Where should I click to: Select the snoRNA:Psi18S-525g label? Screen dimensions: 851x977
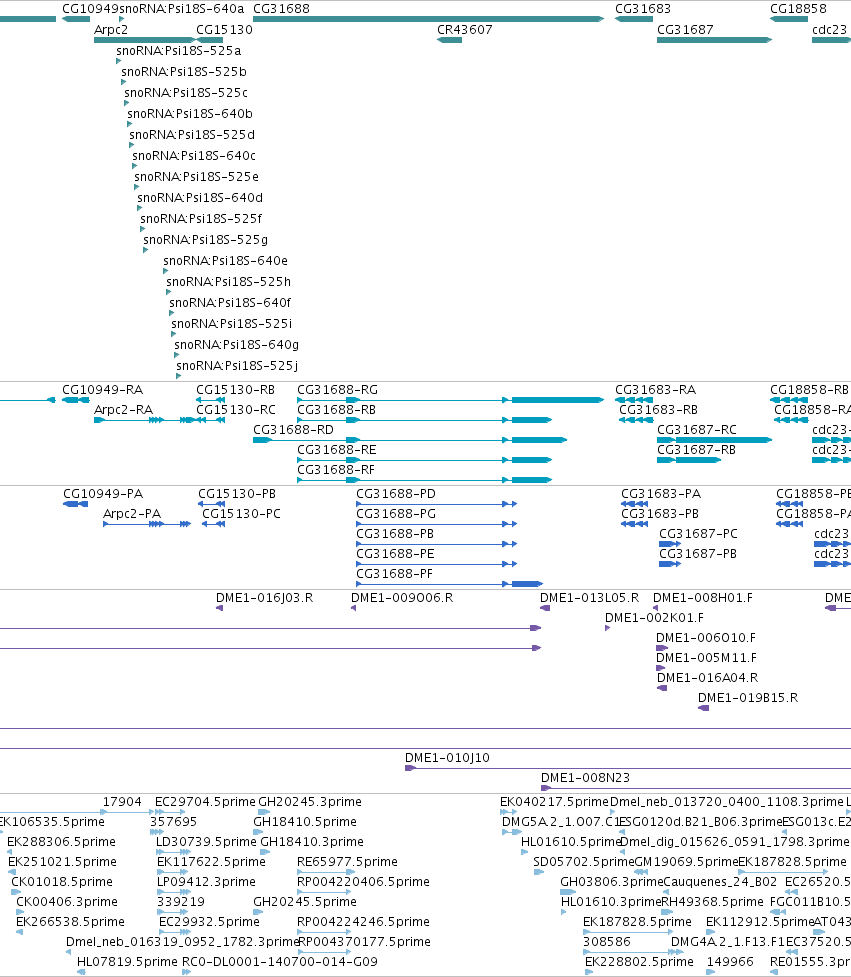pos(206,240)
